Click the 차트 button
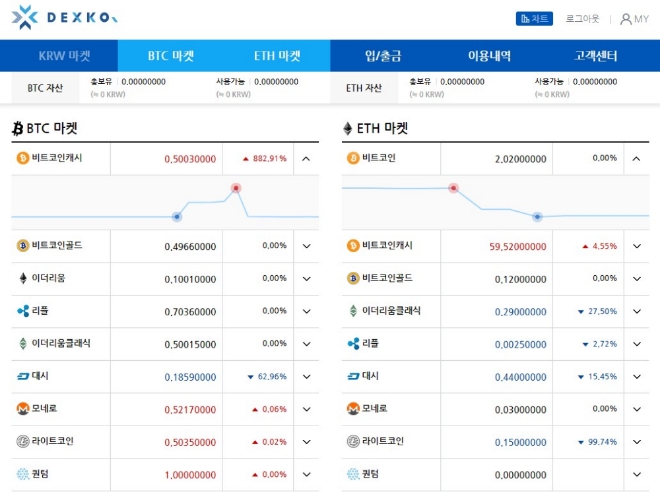Screen dimensions: 660x504 (534, 19)
